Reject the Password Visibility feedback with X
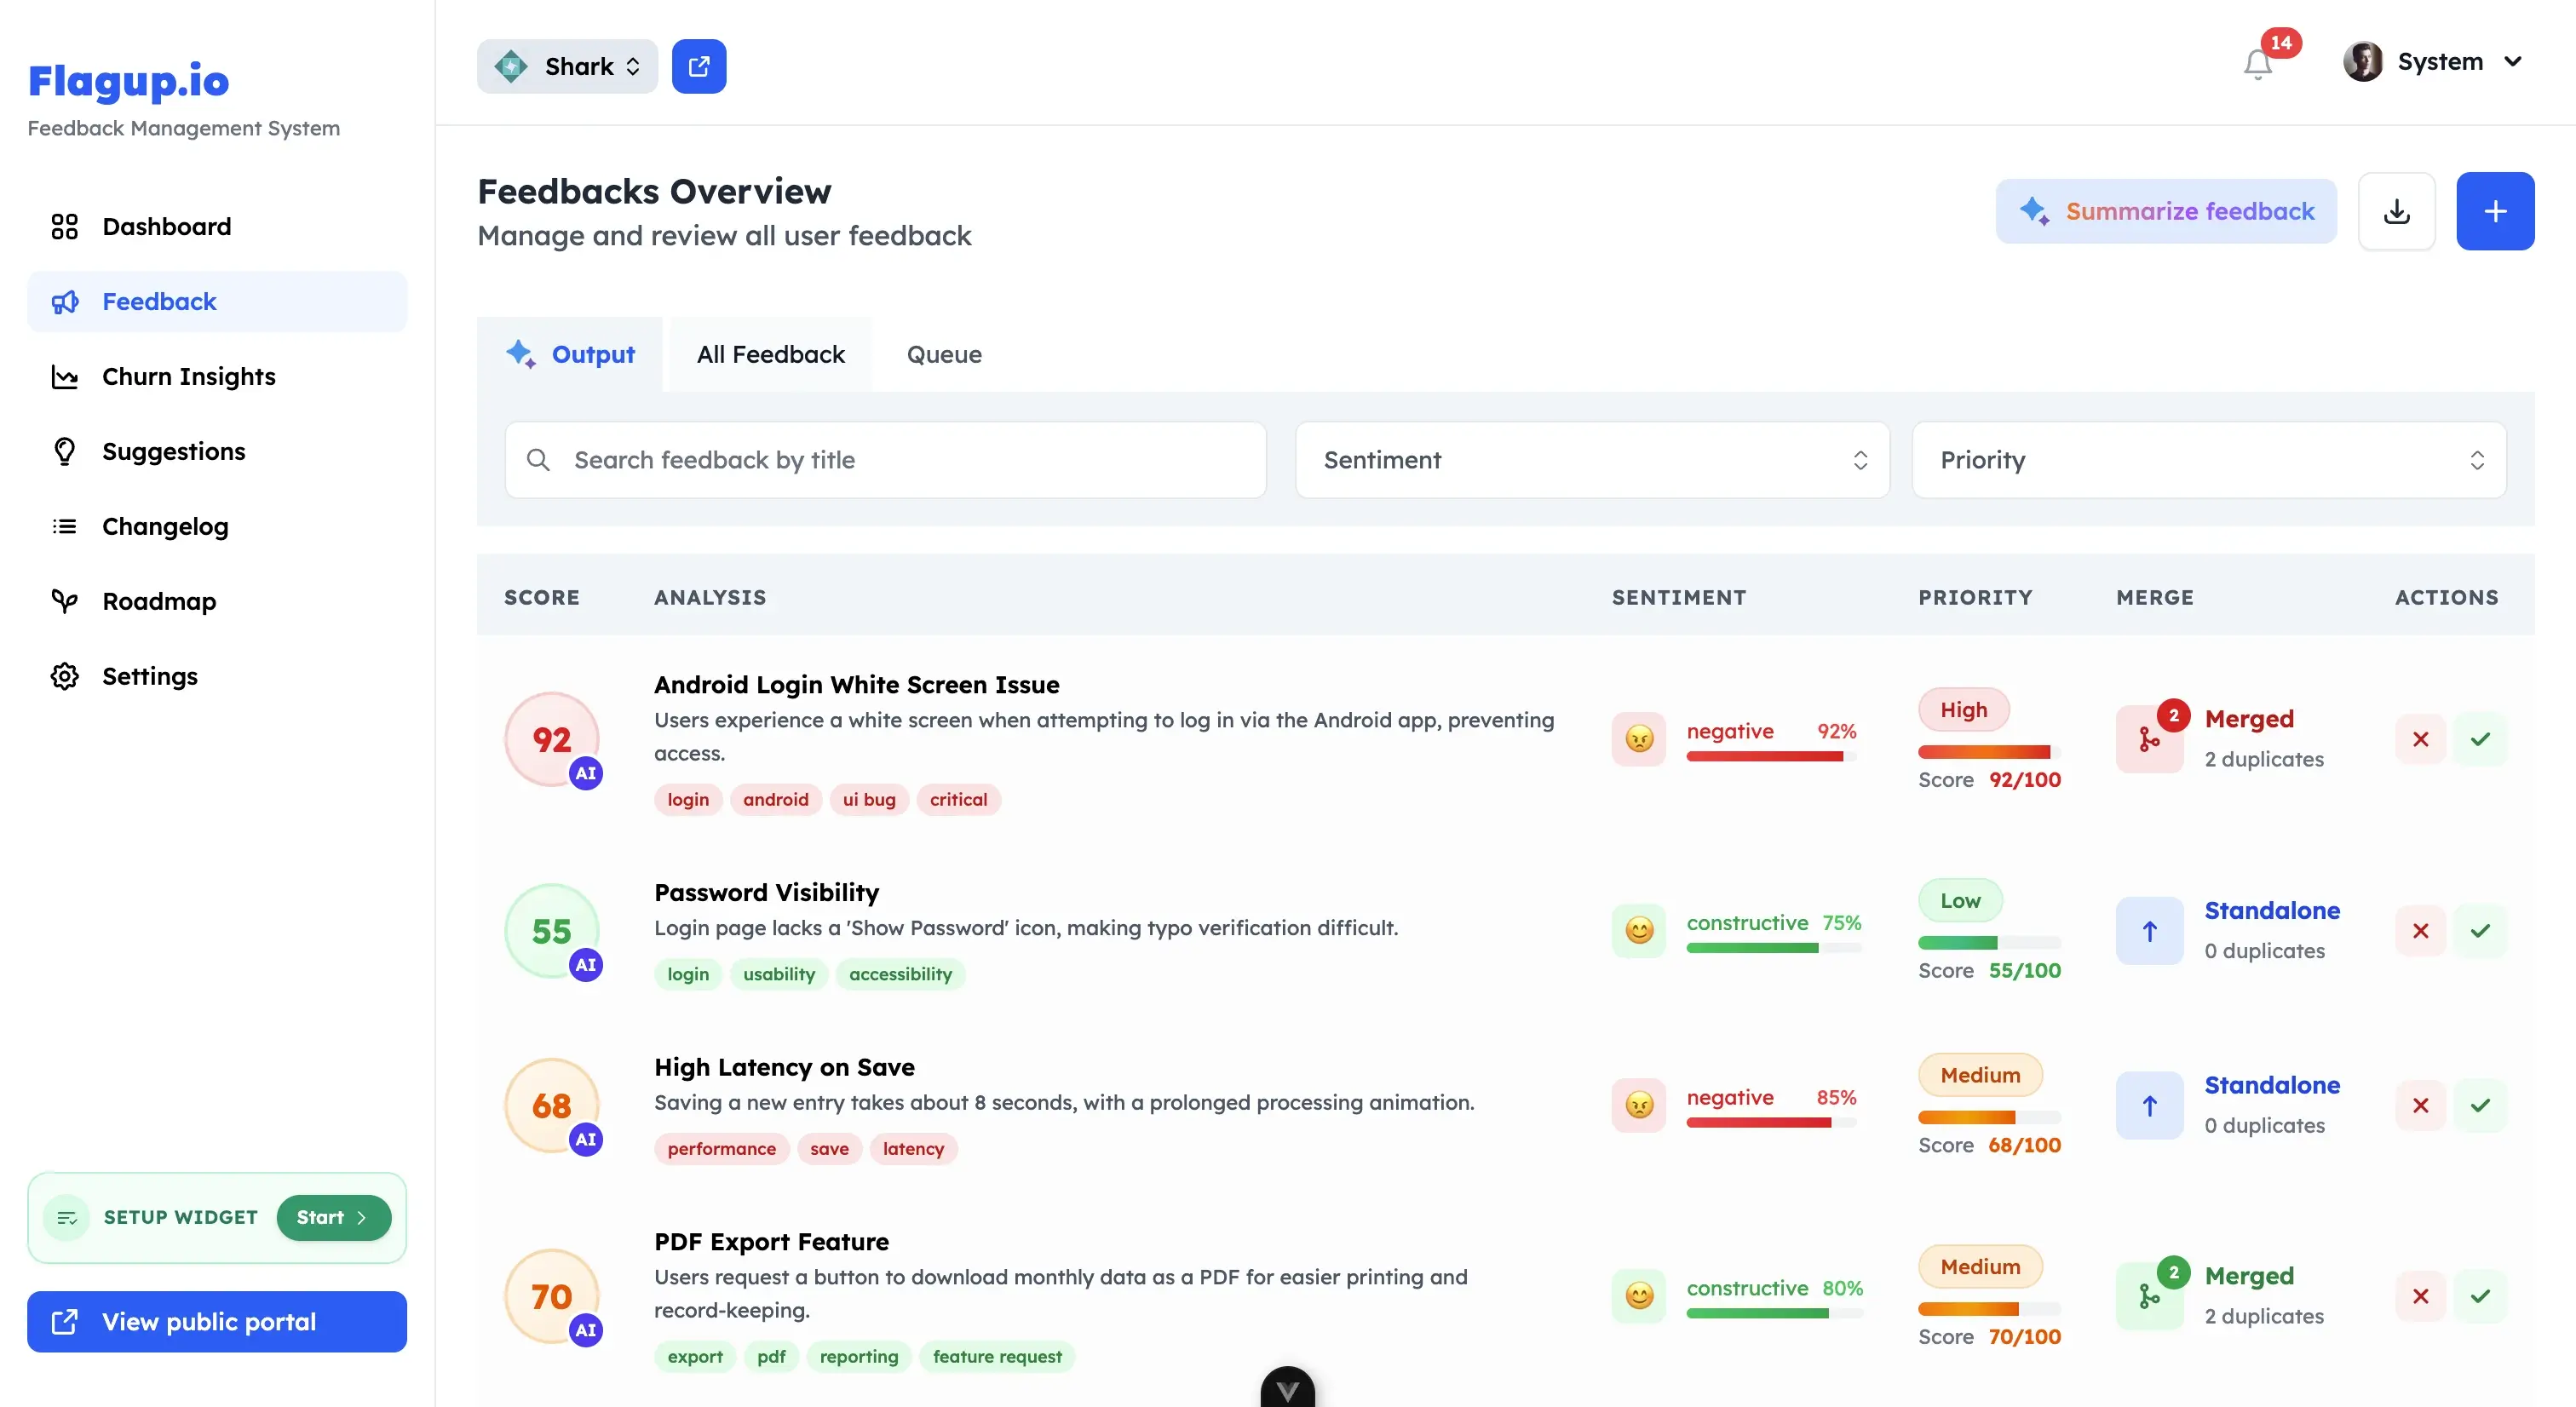The width and height of the screenshot is (2576, 1407). tap(2420, 931)
